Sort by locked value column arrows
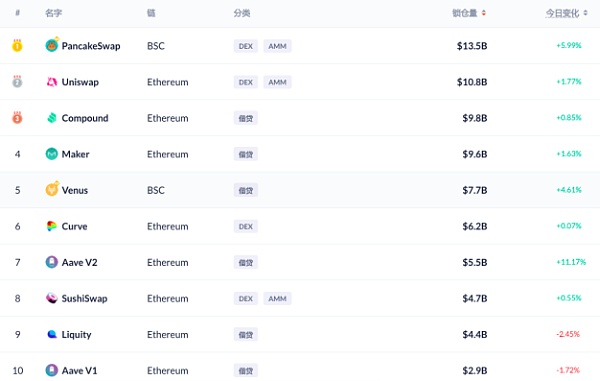This screenshot has width=600, height=381. coord(484,13)
